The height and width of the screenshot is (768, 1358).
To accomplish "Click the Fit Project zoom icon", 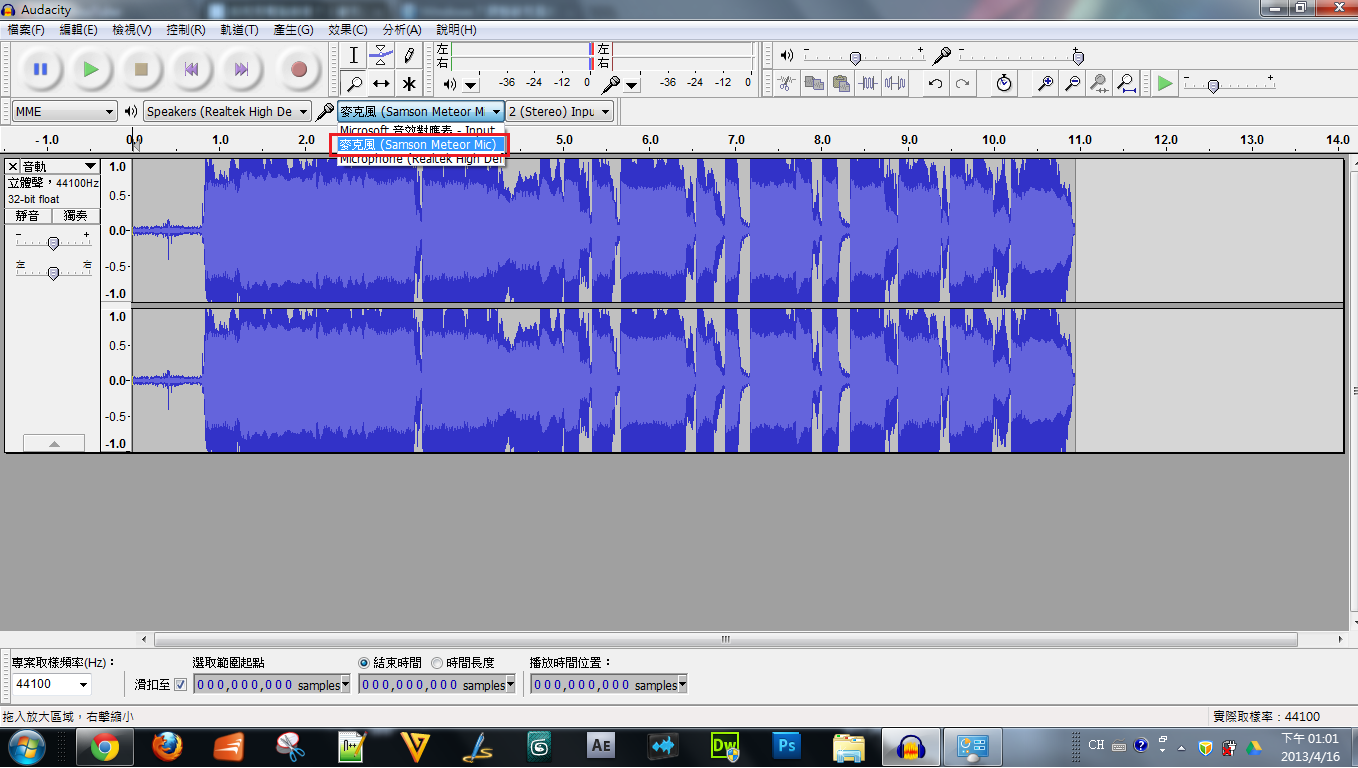I will pyautogui.click(x=1126, y=84).
